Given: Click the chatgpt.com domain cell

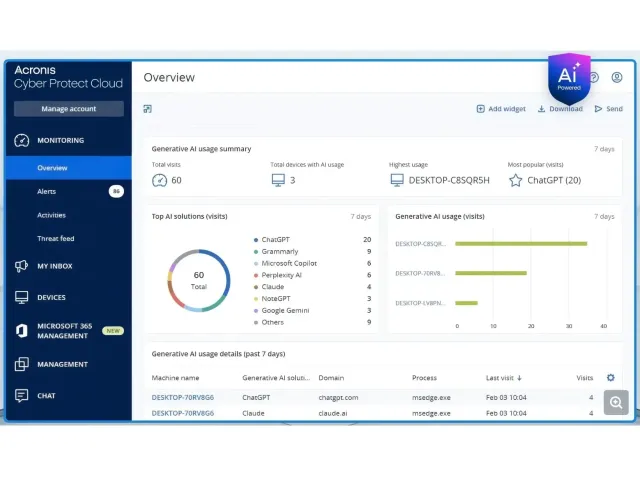Looking at the screenshot, I should [x=338, y=398].
